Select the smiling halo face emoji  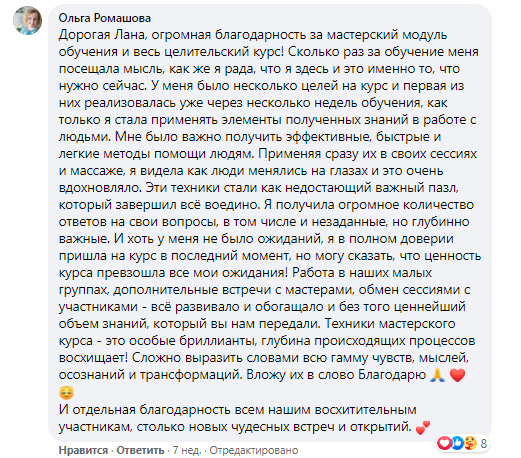coord(66,392)
